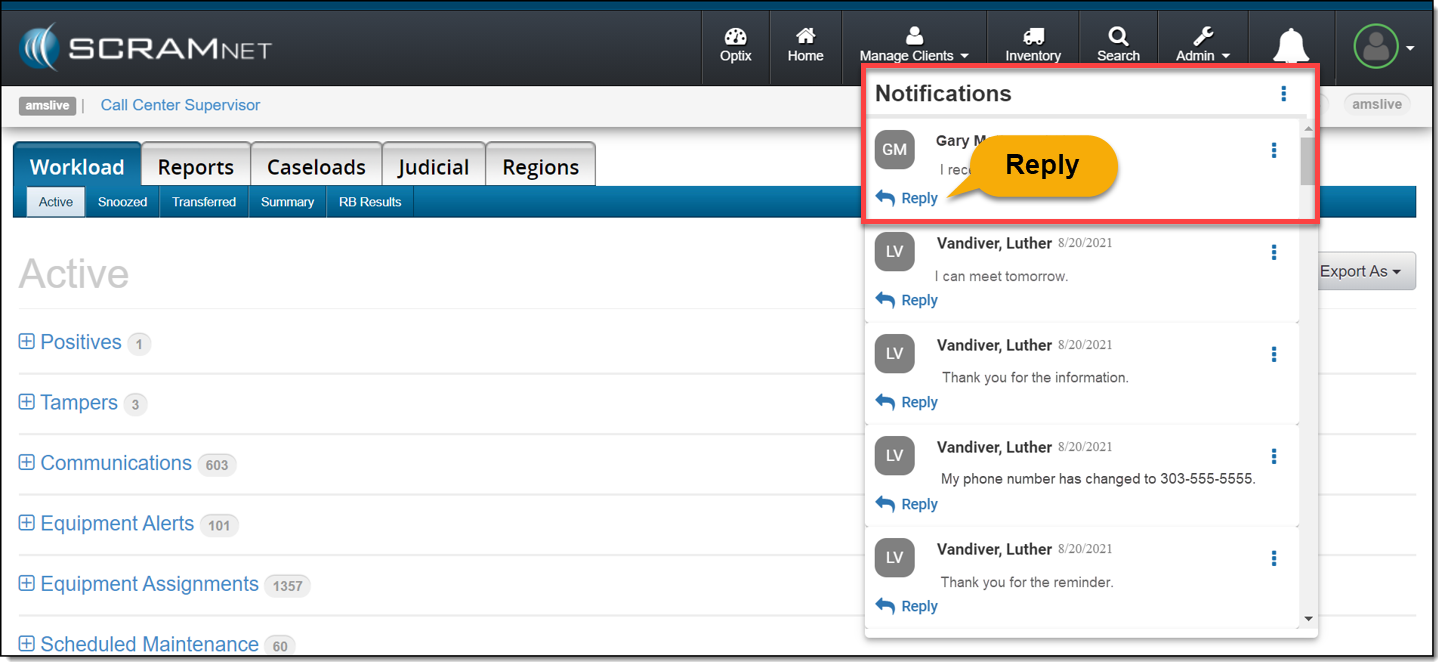The width and height of the screenshot is (1438, 662).
Task: Click the notifications scrollbar down arrow
Action: point(1308,619)
